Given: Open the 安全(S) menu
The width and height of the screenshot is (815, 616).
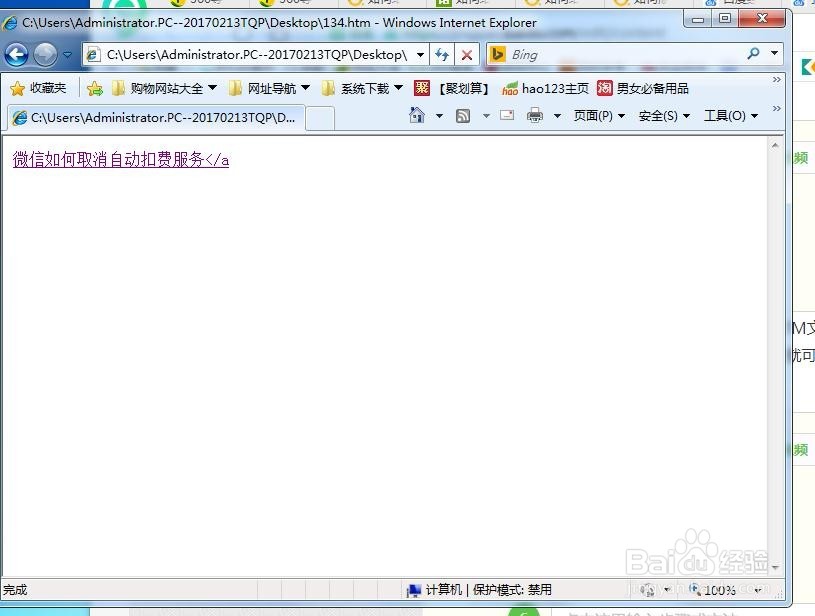Looking at the screenshot, I should (x=664, y=115).
